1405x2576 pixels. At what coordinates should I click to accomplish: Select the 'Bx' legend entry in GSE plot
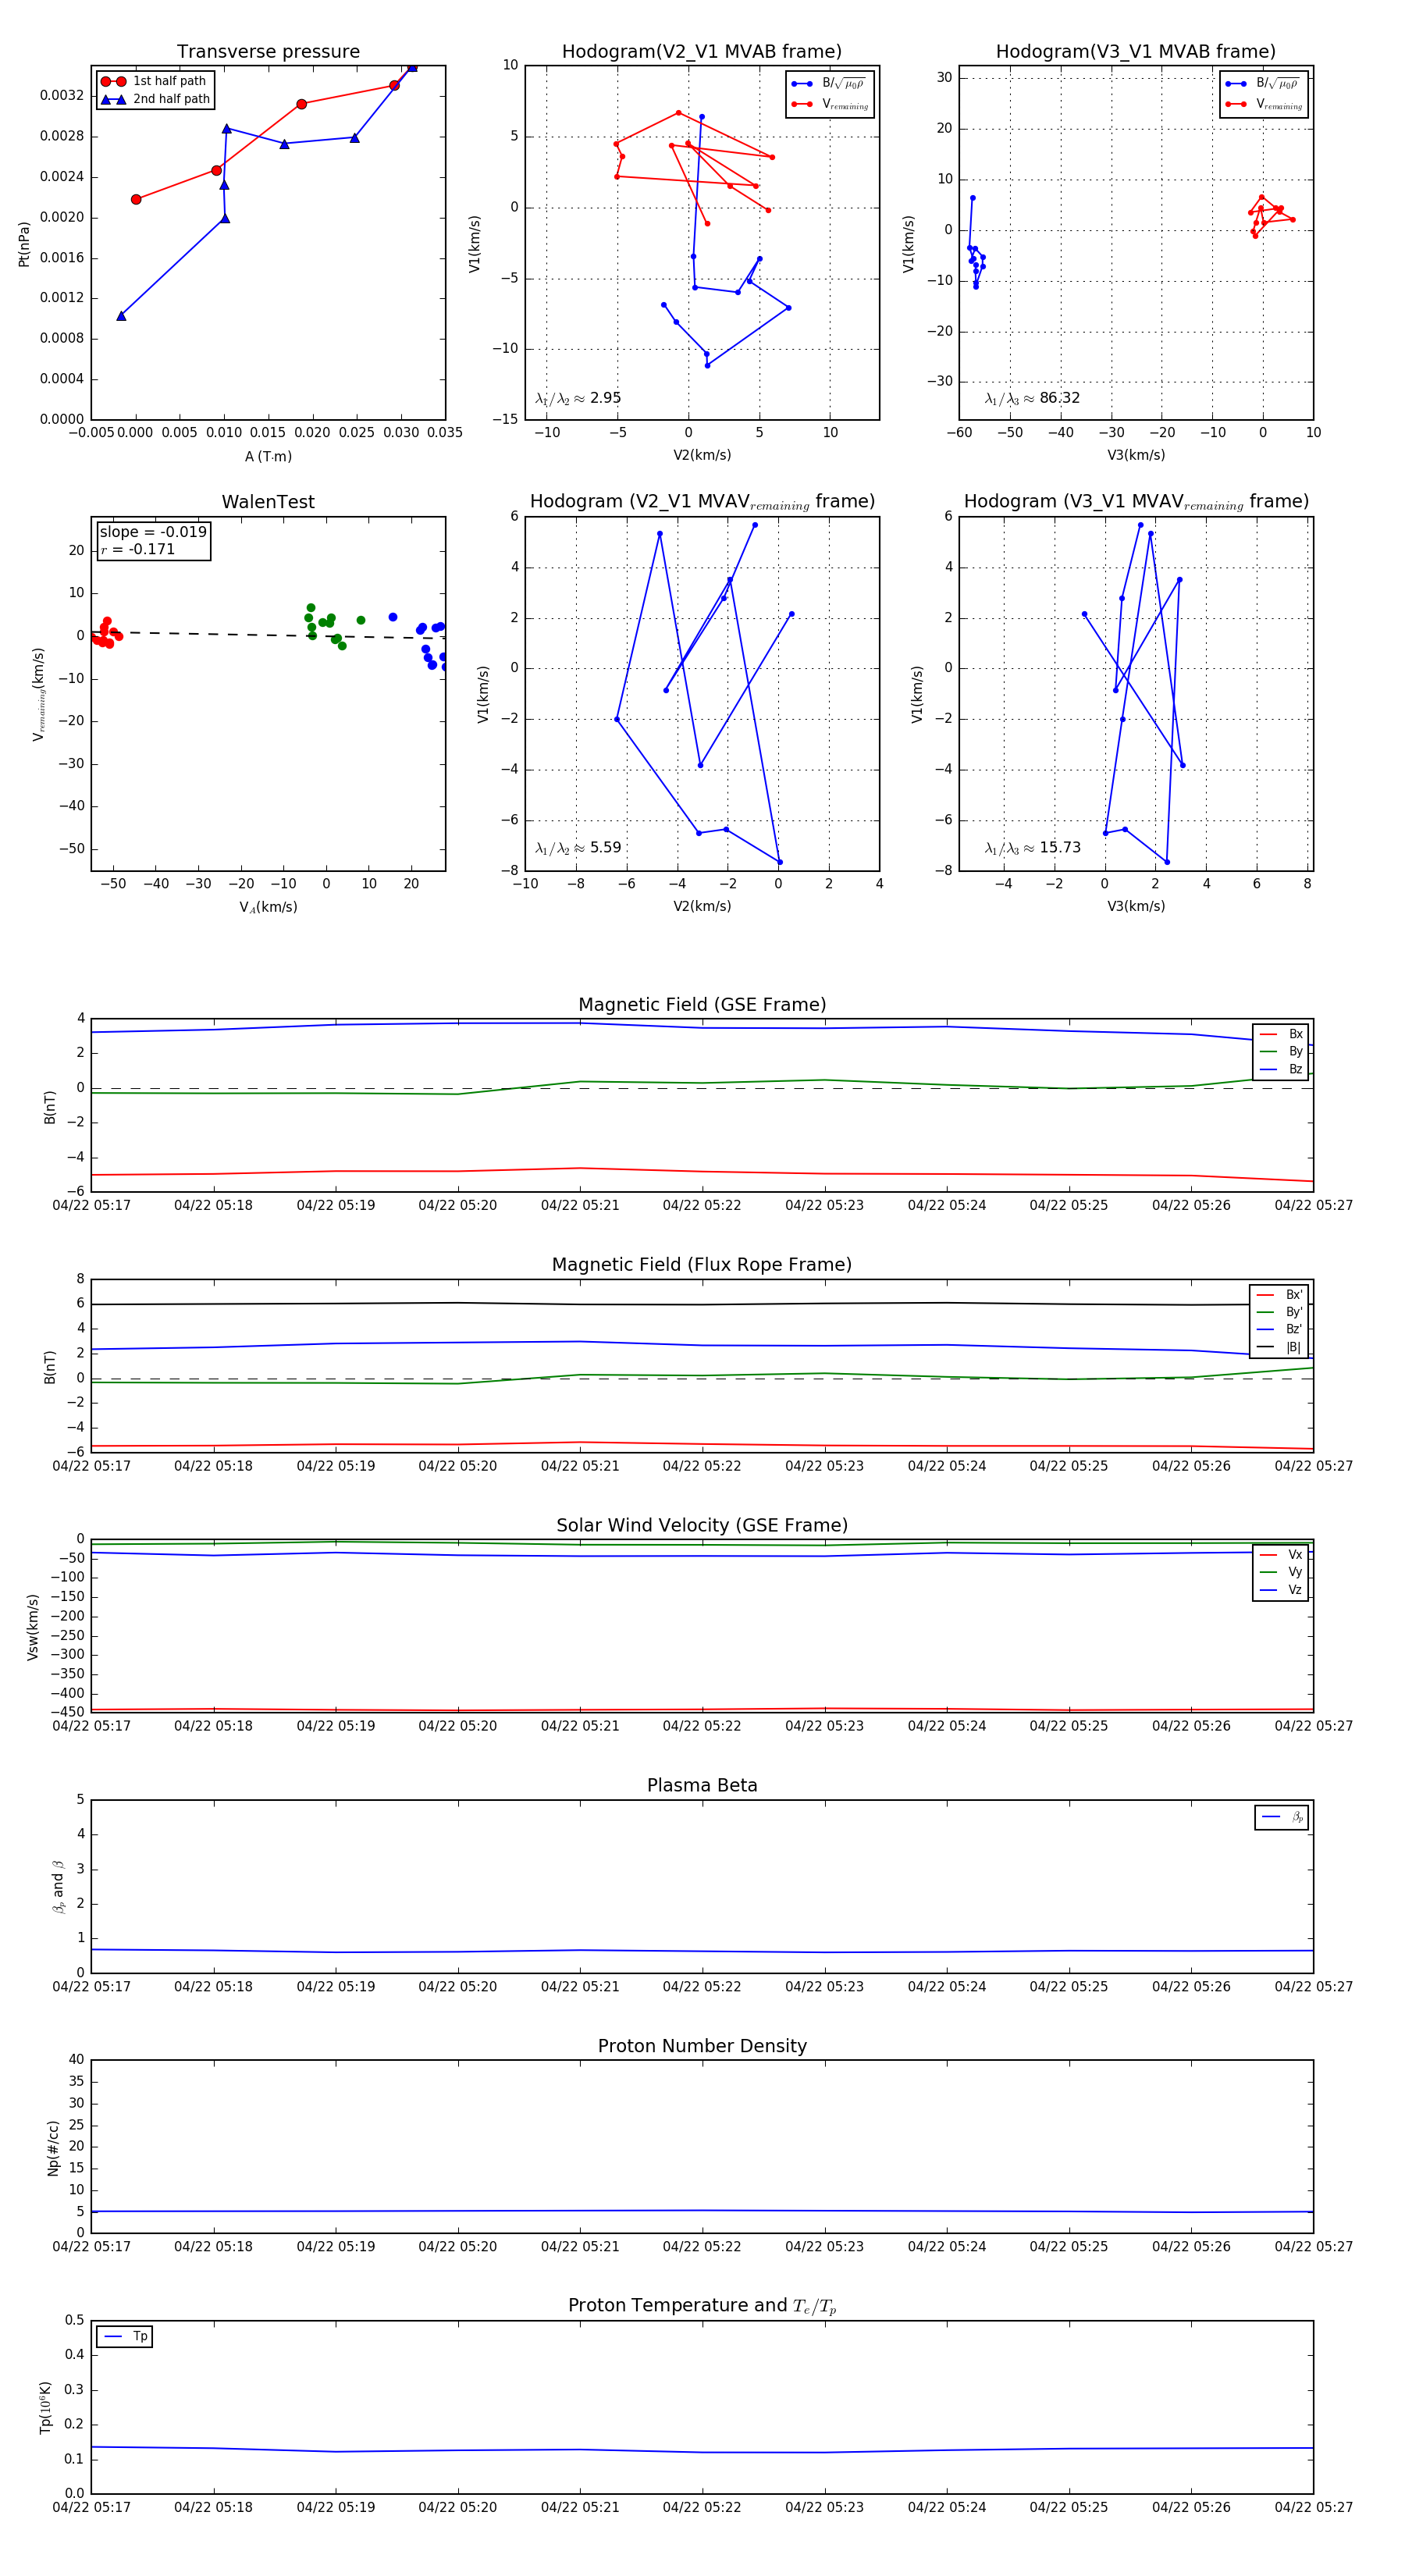1281,1034
